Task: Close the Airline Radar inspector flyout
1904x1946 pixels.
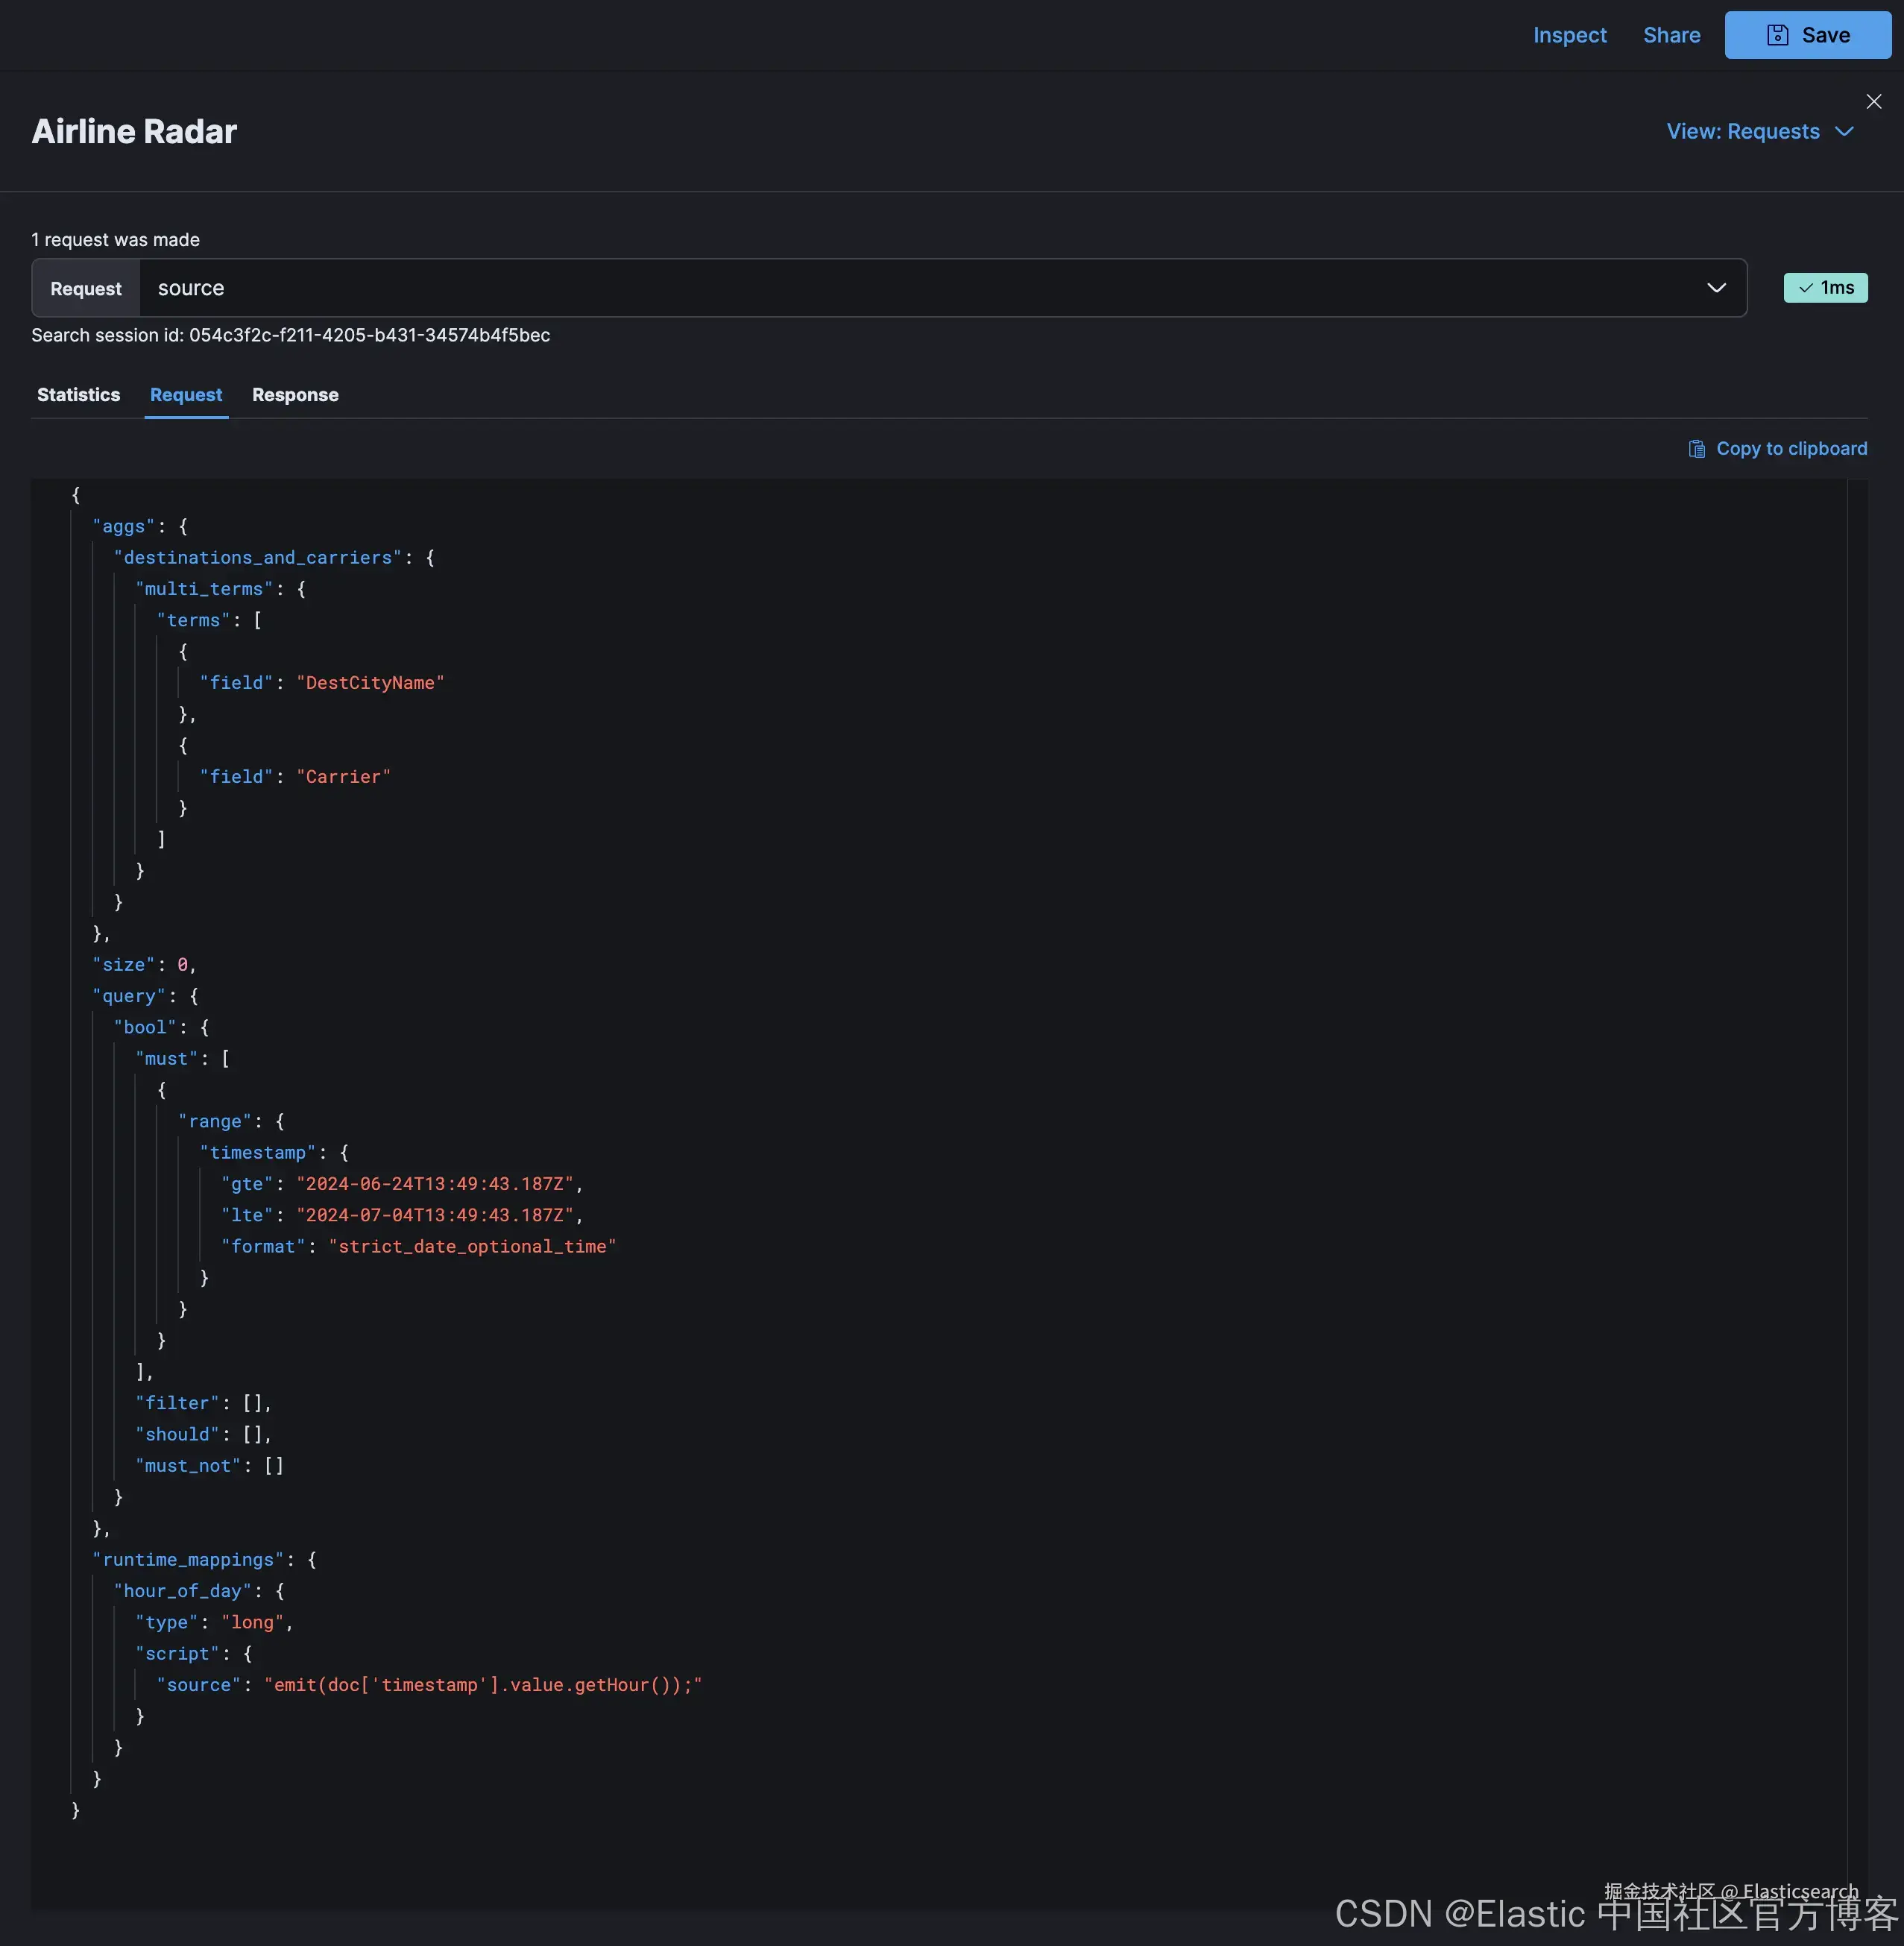Action: point(1873,102)
